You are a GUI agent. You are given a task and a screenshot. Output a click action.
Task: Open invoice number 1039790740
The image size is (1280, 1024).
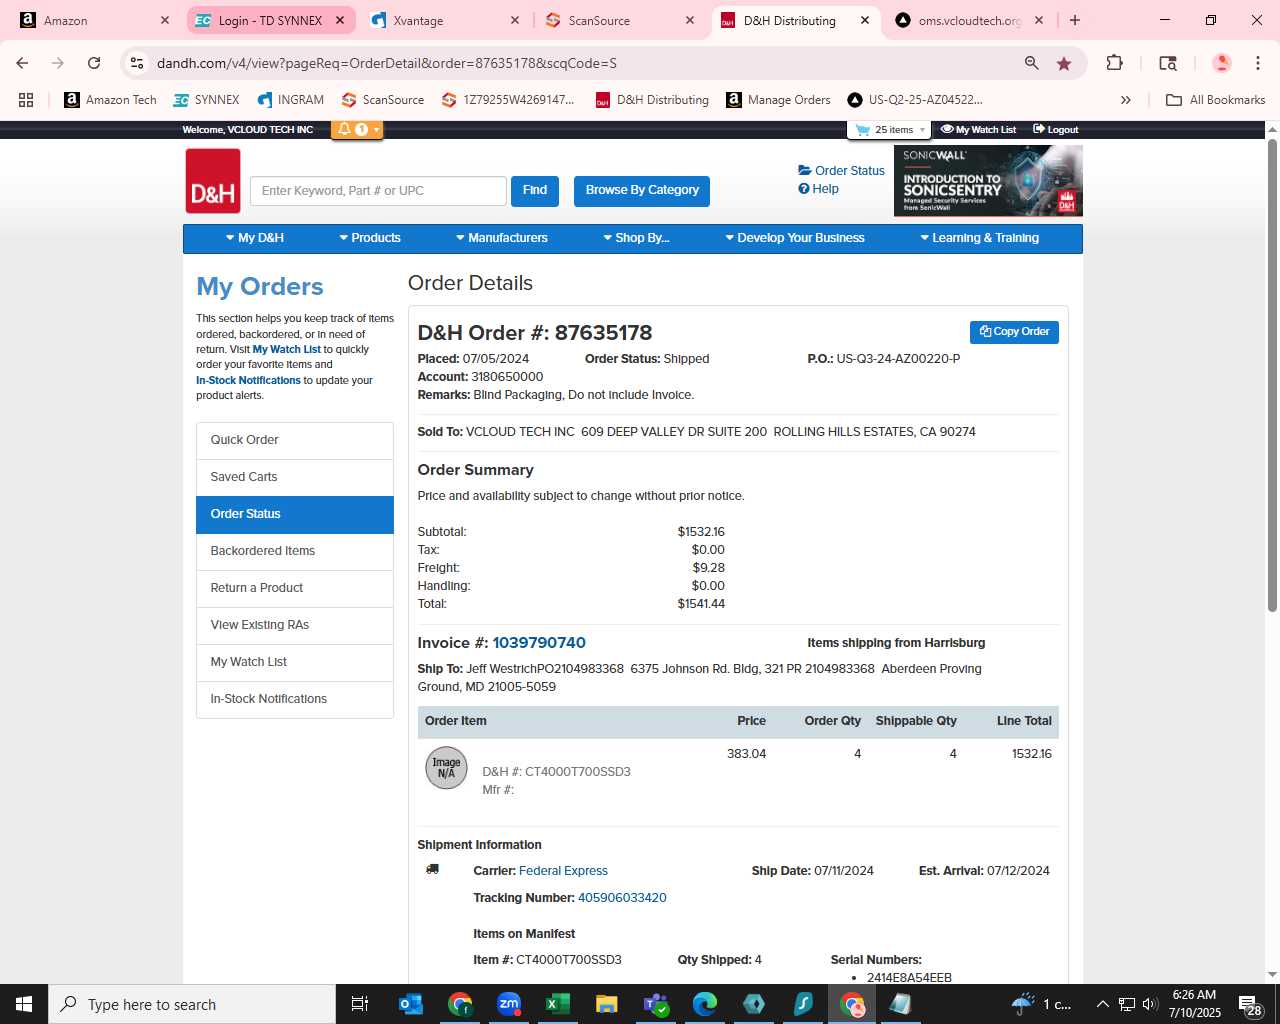click(x=539, y=643)
